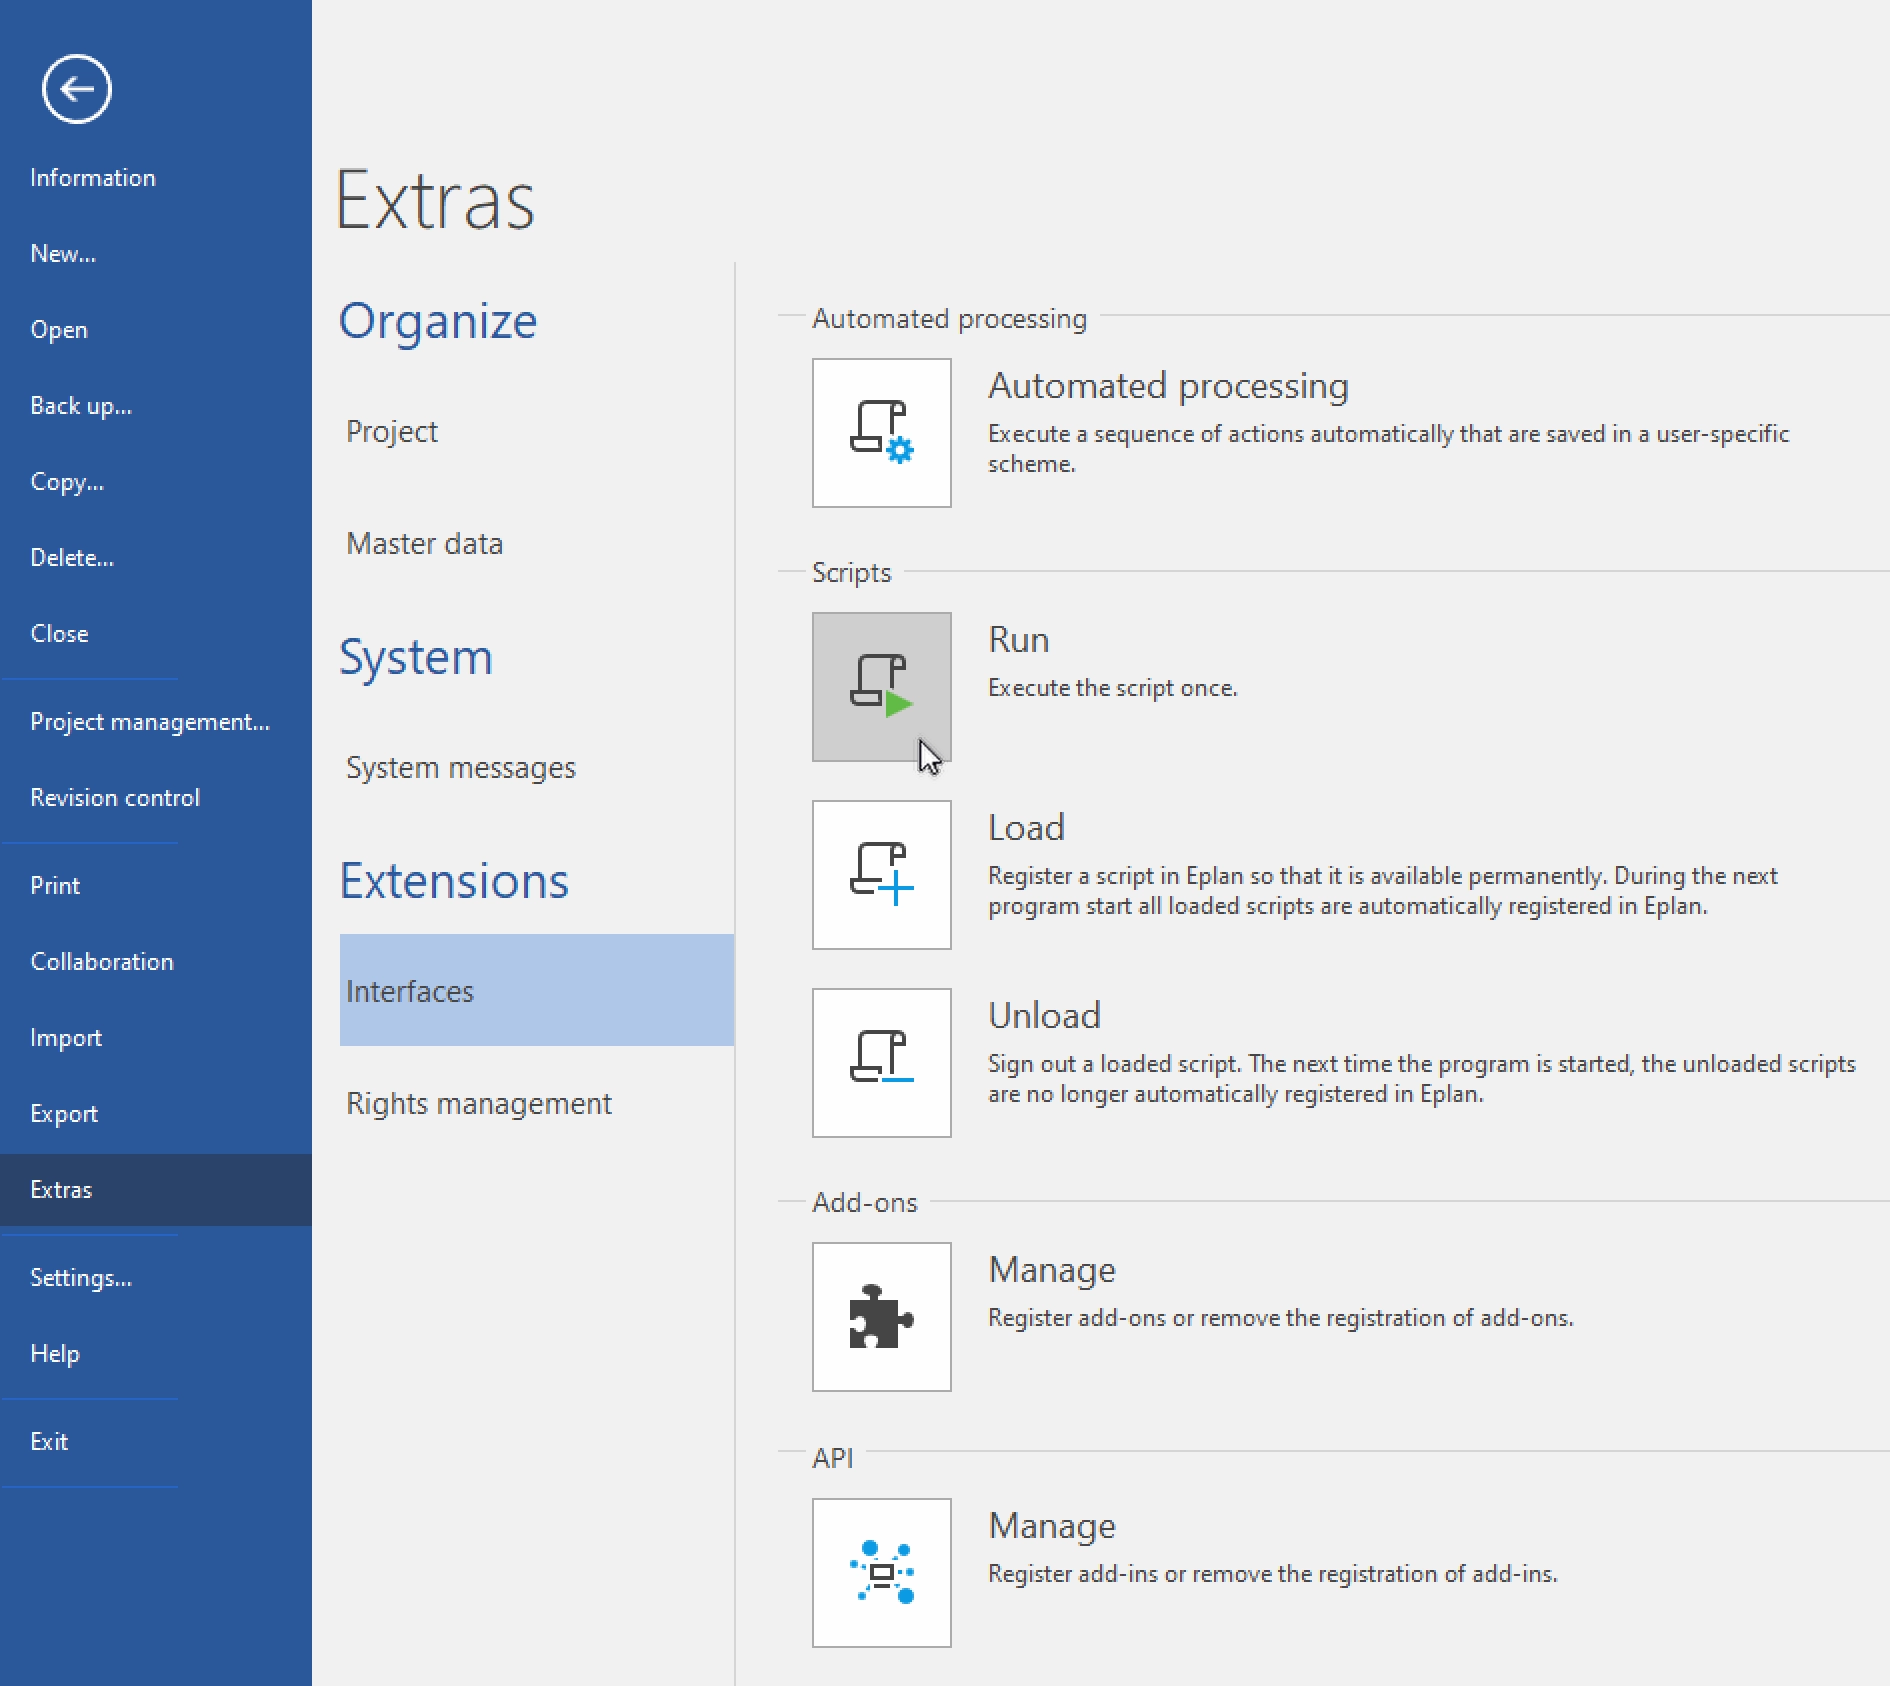Click the Automated processing title link
This screenshot has height=1686, width=1890.
coord(1168,386)
